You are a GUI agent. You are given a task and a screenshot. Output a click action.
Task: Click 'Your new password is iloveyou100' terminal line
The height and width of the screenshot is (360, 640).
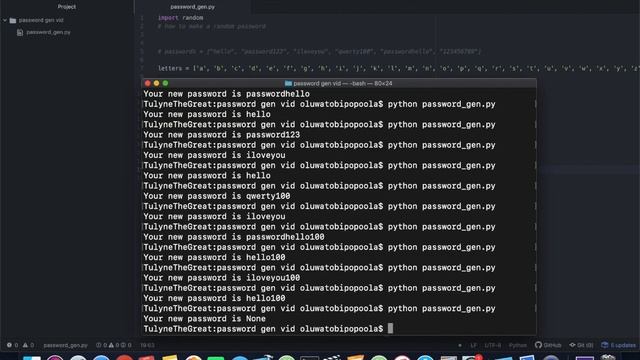221,278
